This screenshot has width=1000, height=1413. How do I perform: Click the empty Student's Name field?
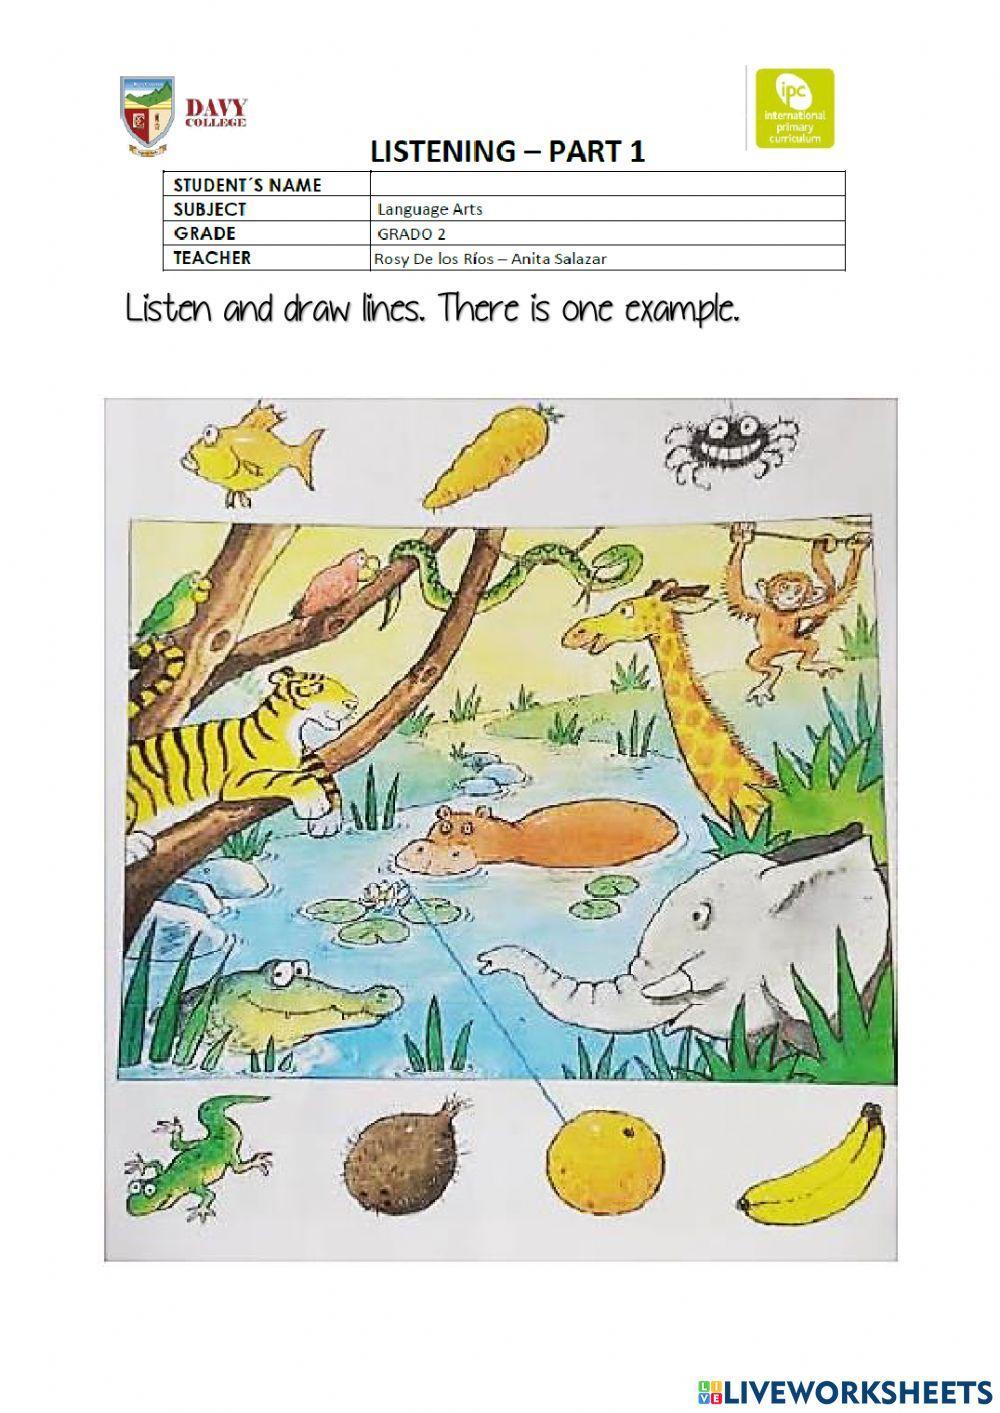click(608, 184)
